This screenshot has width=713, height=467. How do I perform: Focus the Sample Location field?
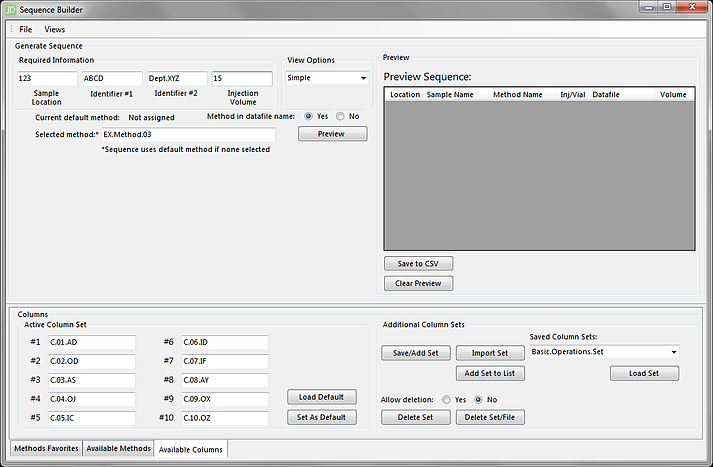pyautogui.click(x=47, y=78)
